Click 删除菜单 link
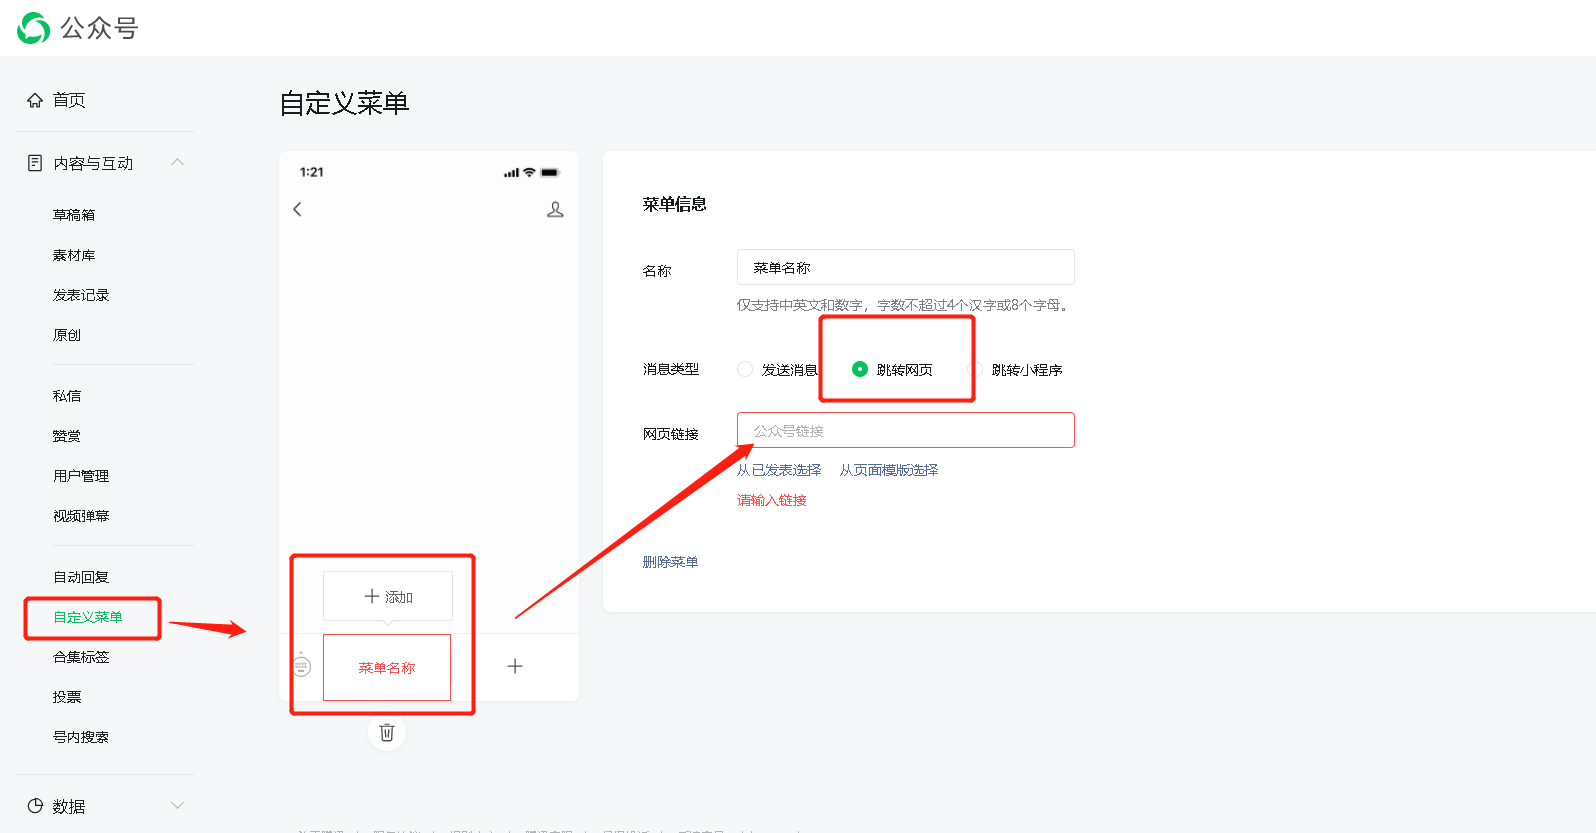The image size is (1596, 833). [670, 562]
